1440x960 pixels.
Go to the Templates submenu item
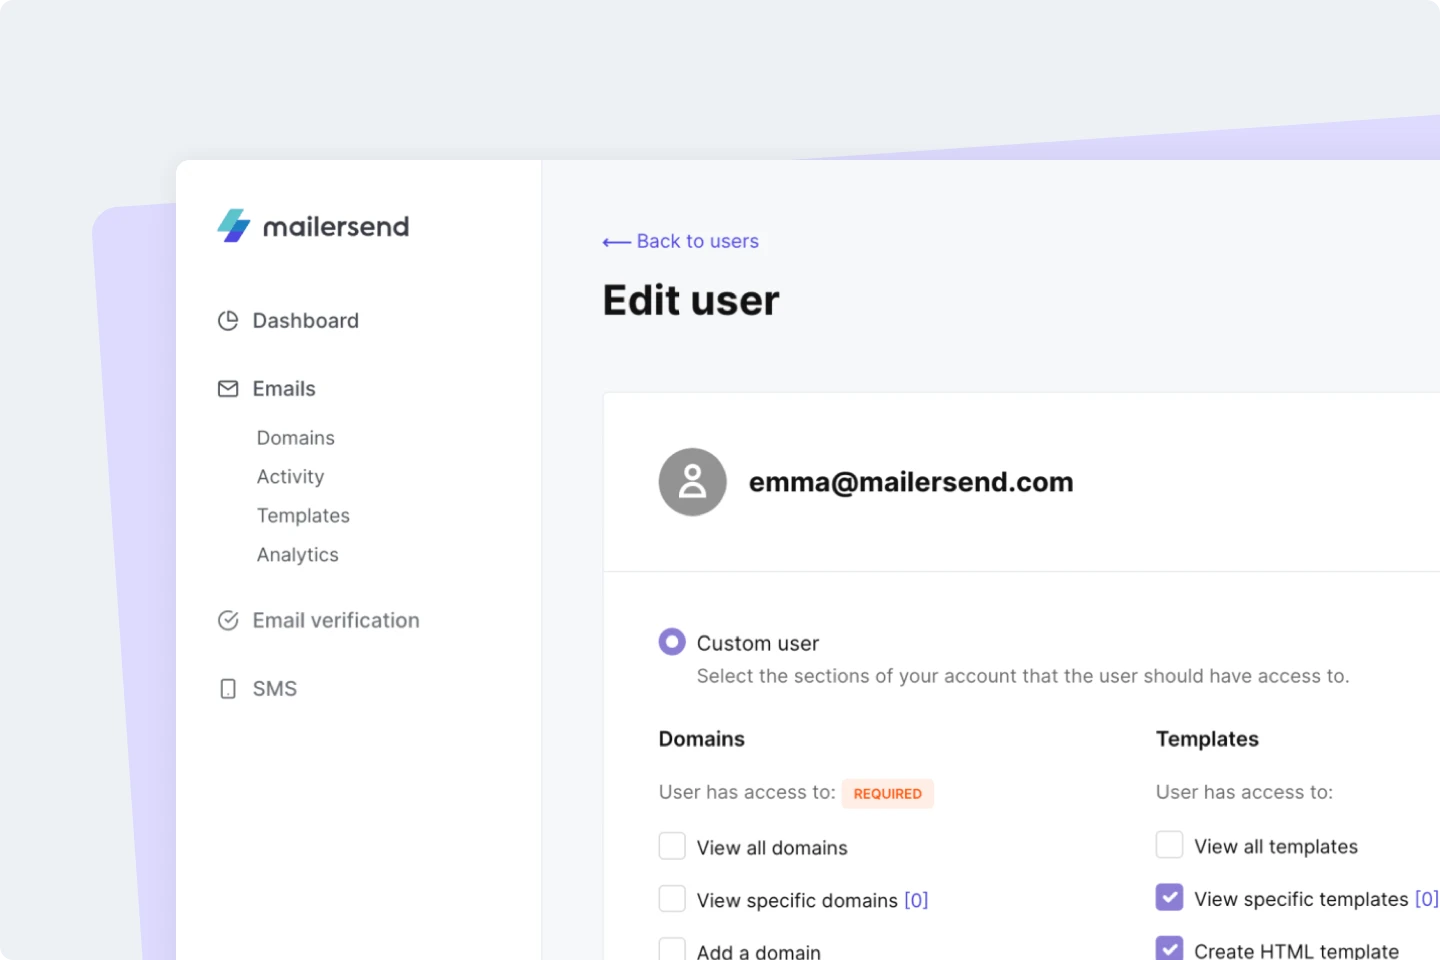303,516
